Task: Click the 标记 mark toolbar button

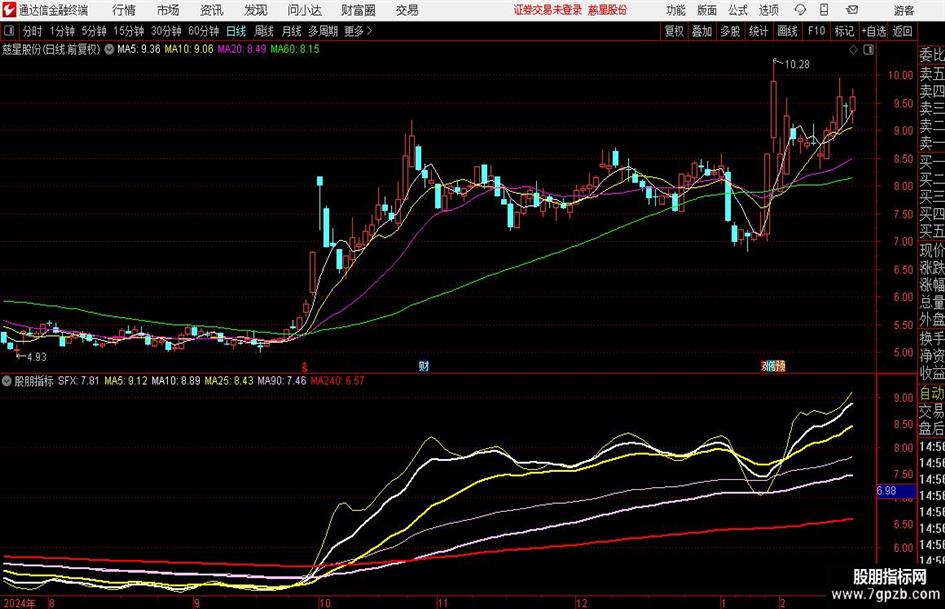Action: 844,31
